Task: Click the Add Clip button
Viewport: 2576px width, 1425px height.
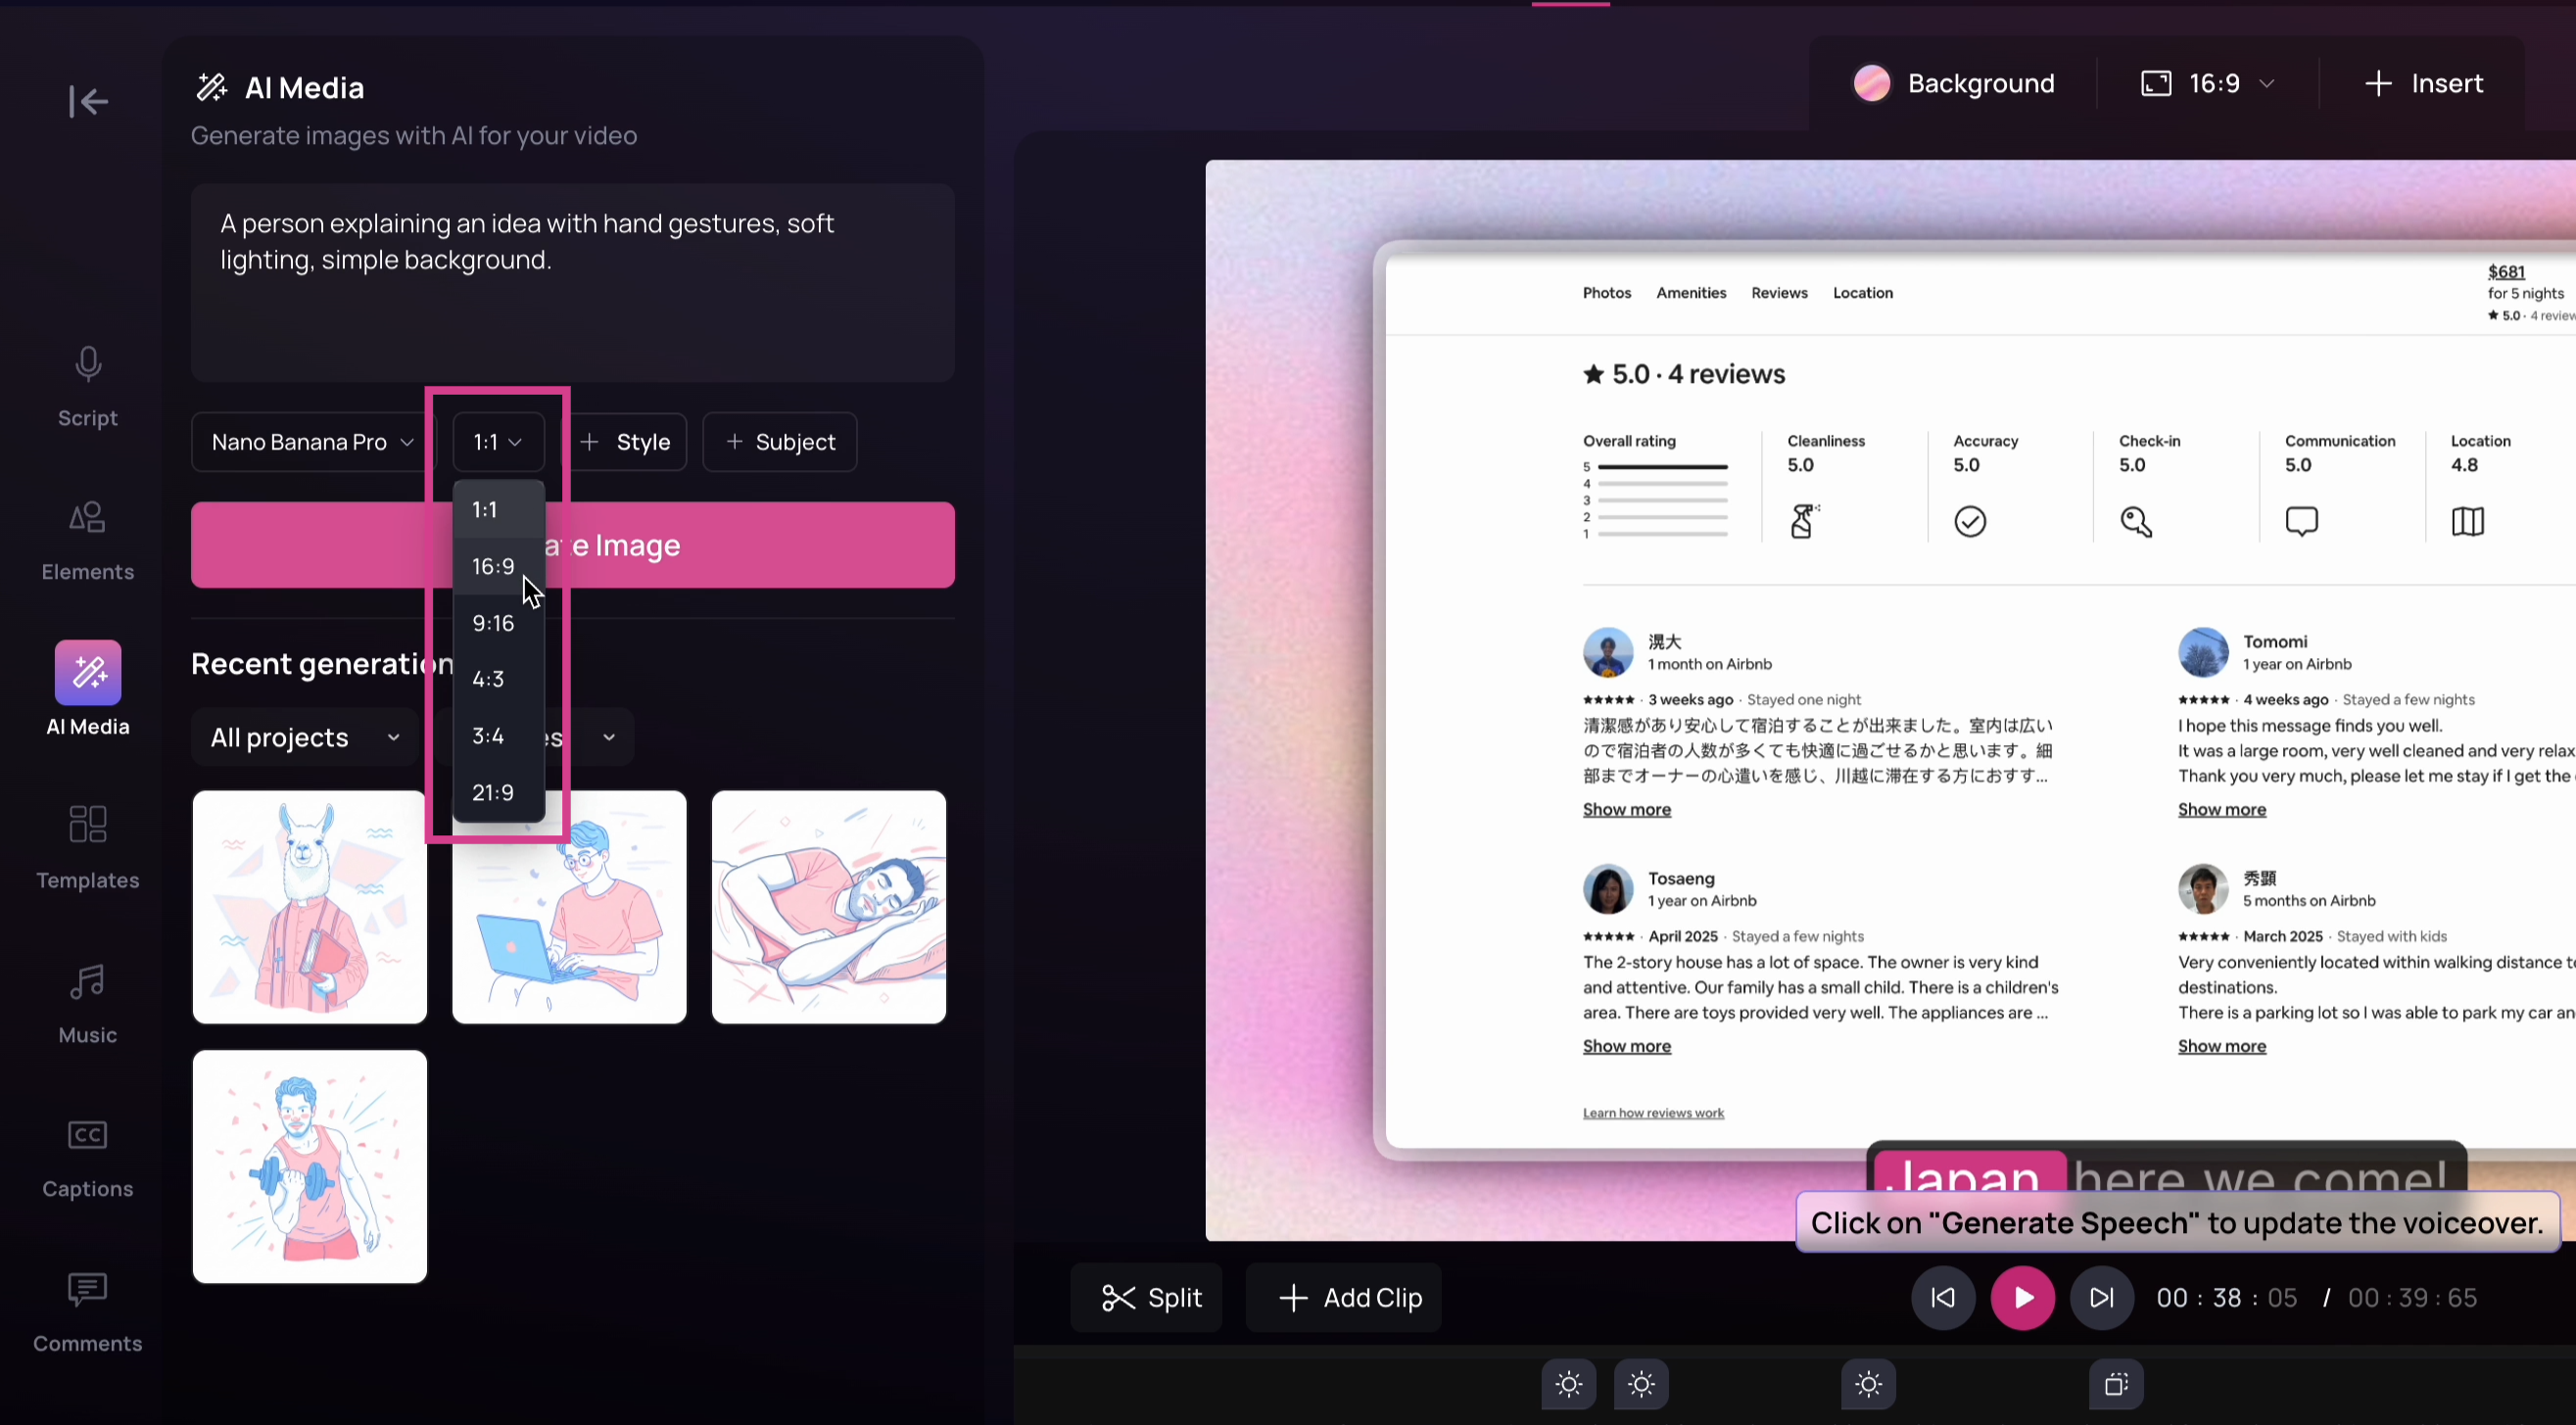Action: (x=1349, y=1298)
